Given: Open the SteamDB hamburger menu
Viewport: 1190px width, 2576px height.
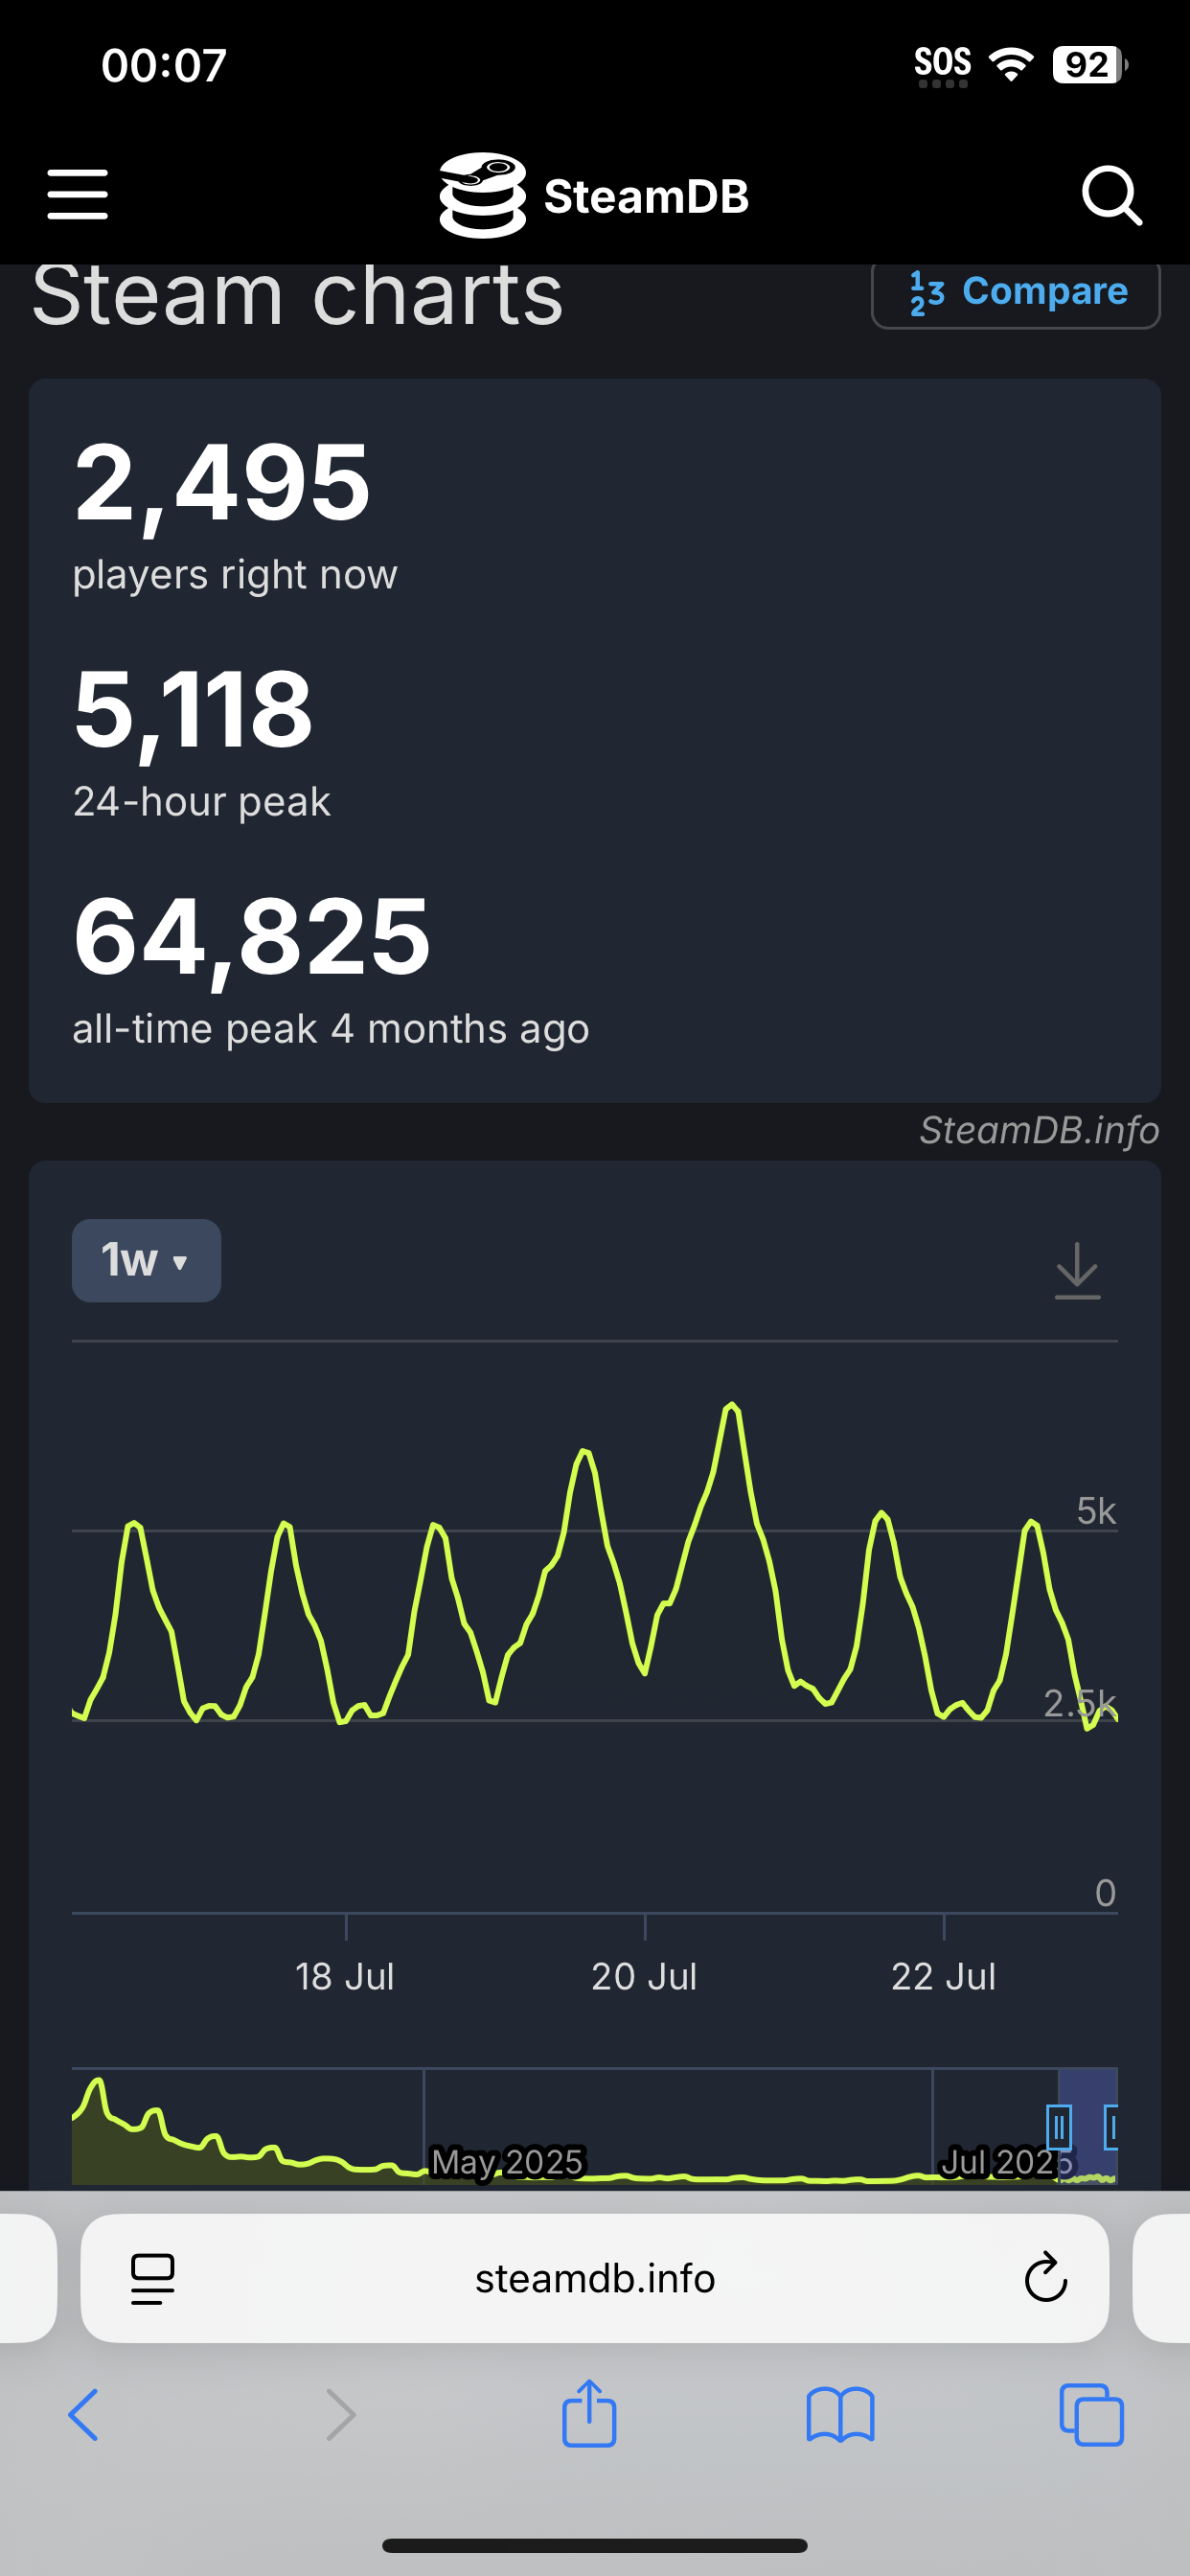Looking at the screenshot, I should pyautogui.click(x=78, y=194).
